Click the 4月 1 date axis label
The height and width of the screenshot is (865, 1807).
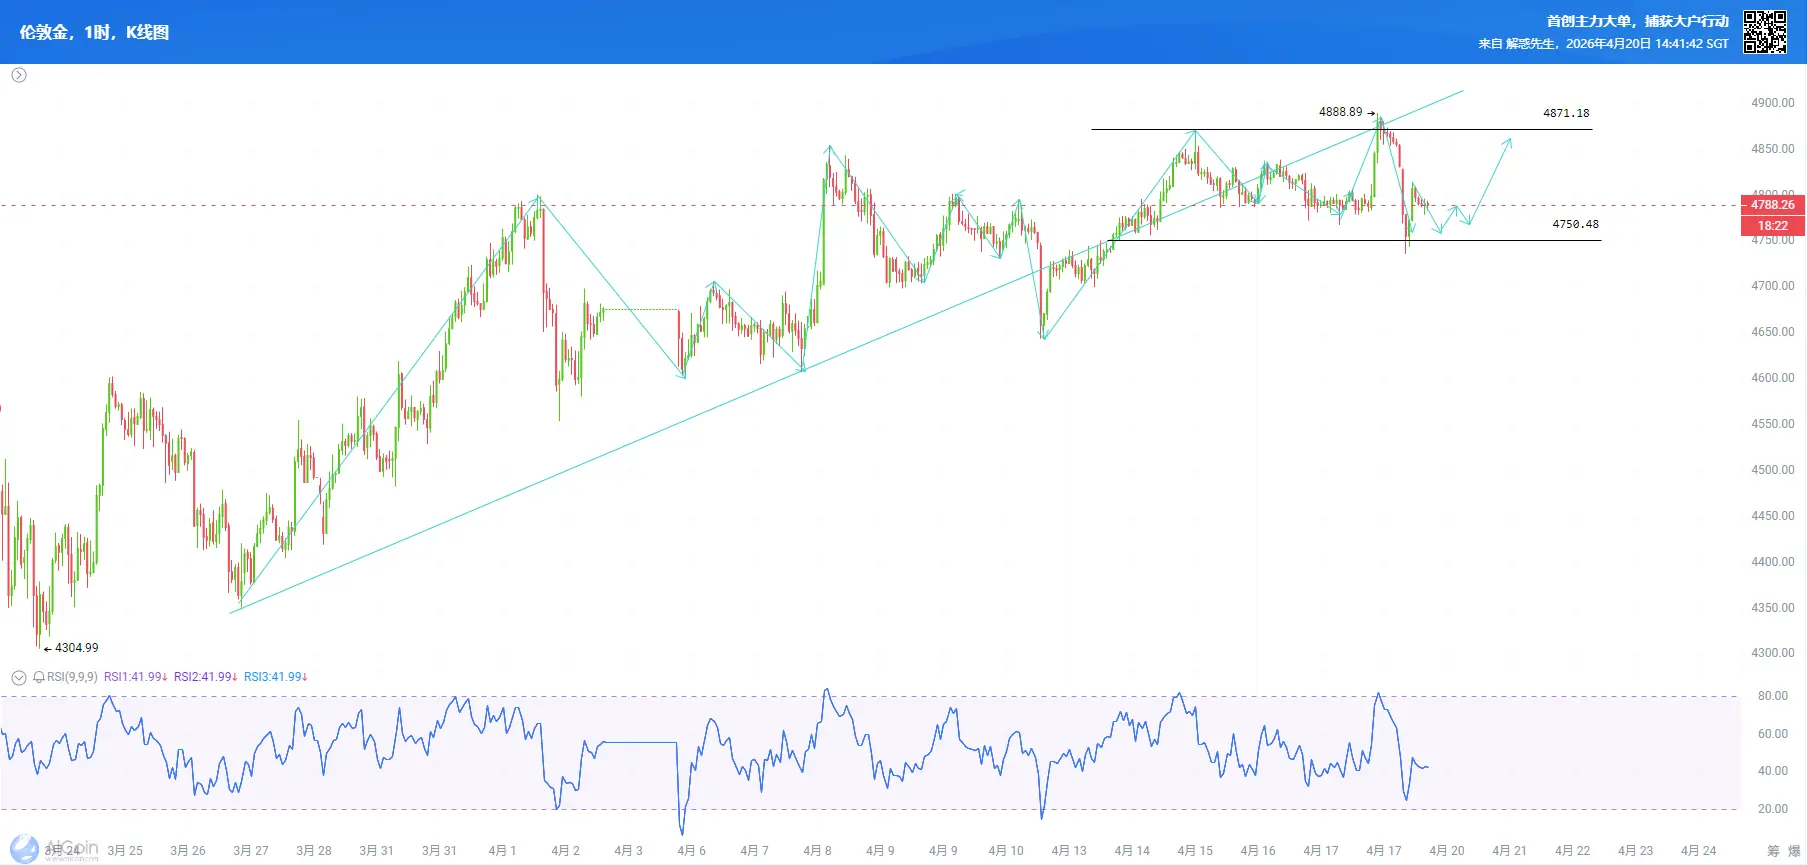coord(502,851)
